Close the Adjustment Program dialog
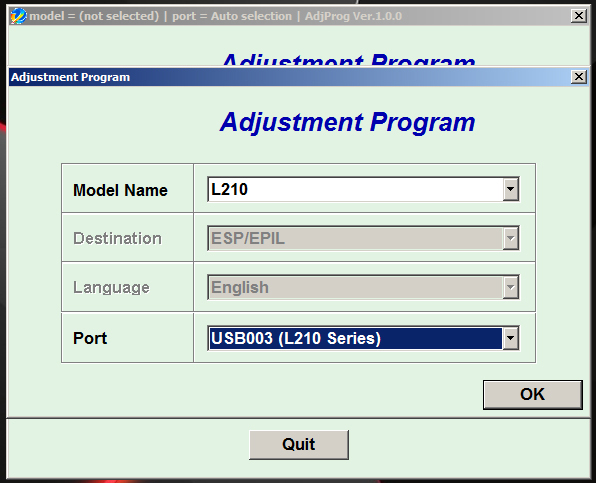This screenshot has height=483, width=596. tap(579, 77)
